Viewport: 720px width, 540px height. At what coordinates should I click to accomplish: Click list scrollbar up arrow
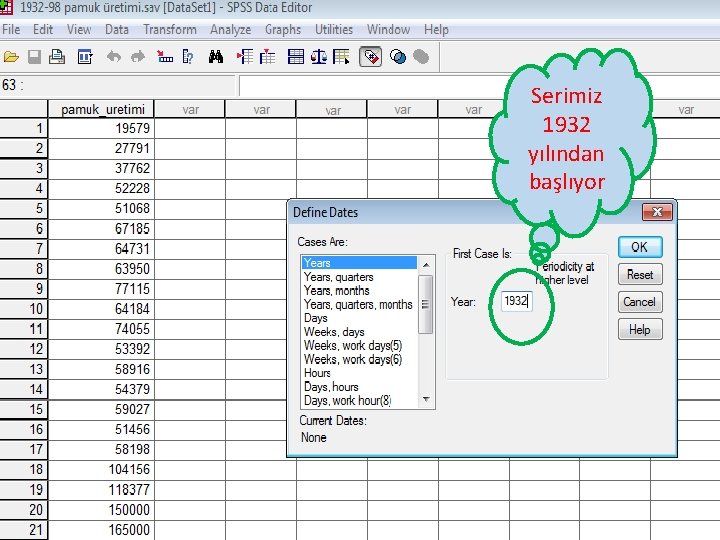pos(426,264)
